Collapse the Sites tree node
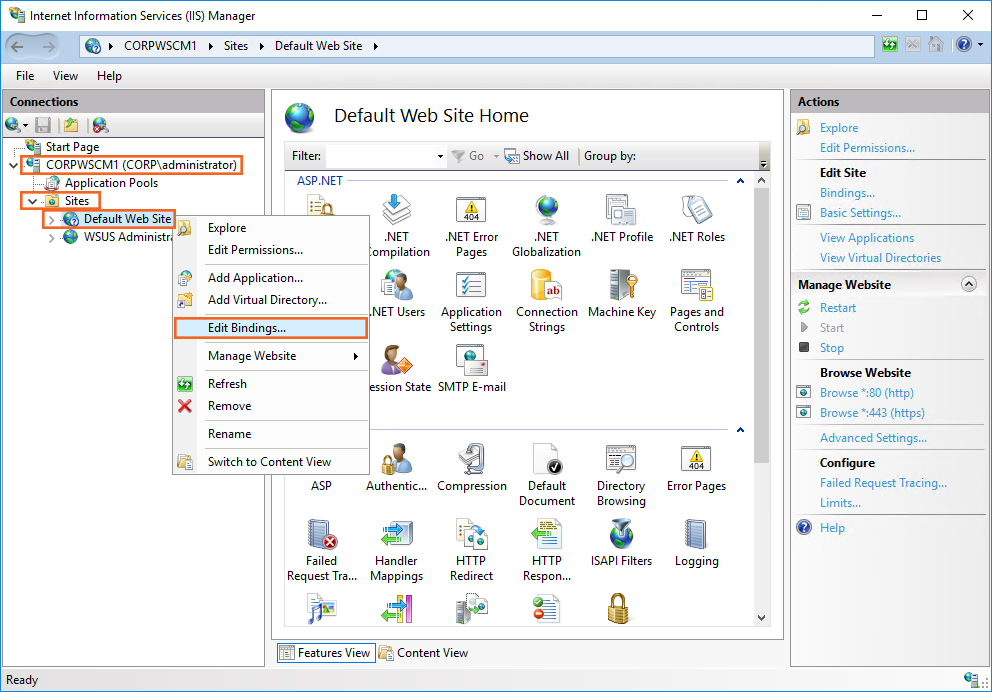This screenshot has width=992, height=692. pos(33,201)
